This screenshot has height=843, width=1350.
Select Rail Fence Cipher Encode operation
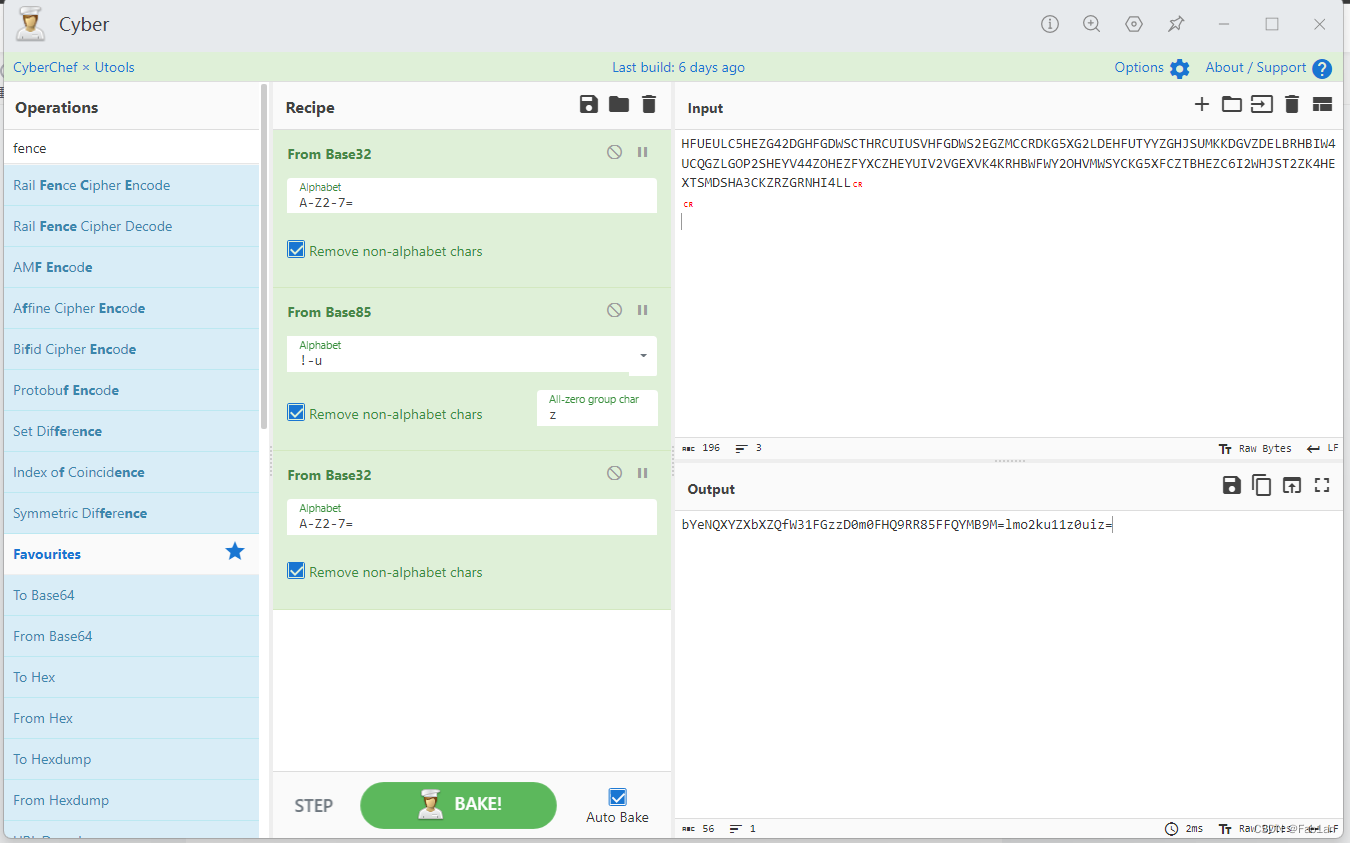click(x=131, y=185)
